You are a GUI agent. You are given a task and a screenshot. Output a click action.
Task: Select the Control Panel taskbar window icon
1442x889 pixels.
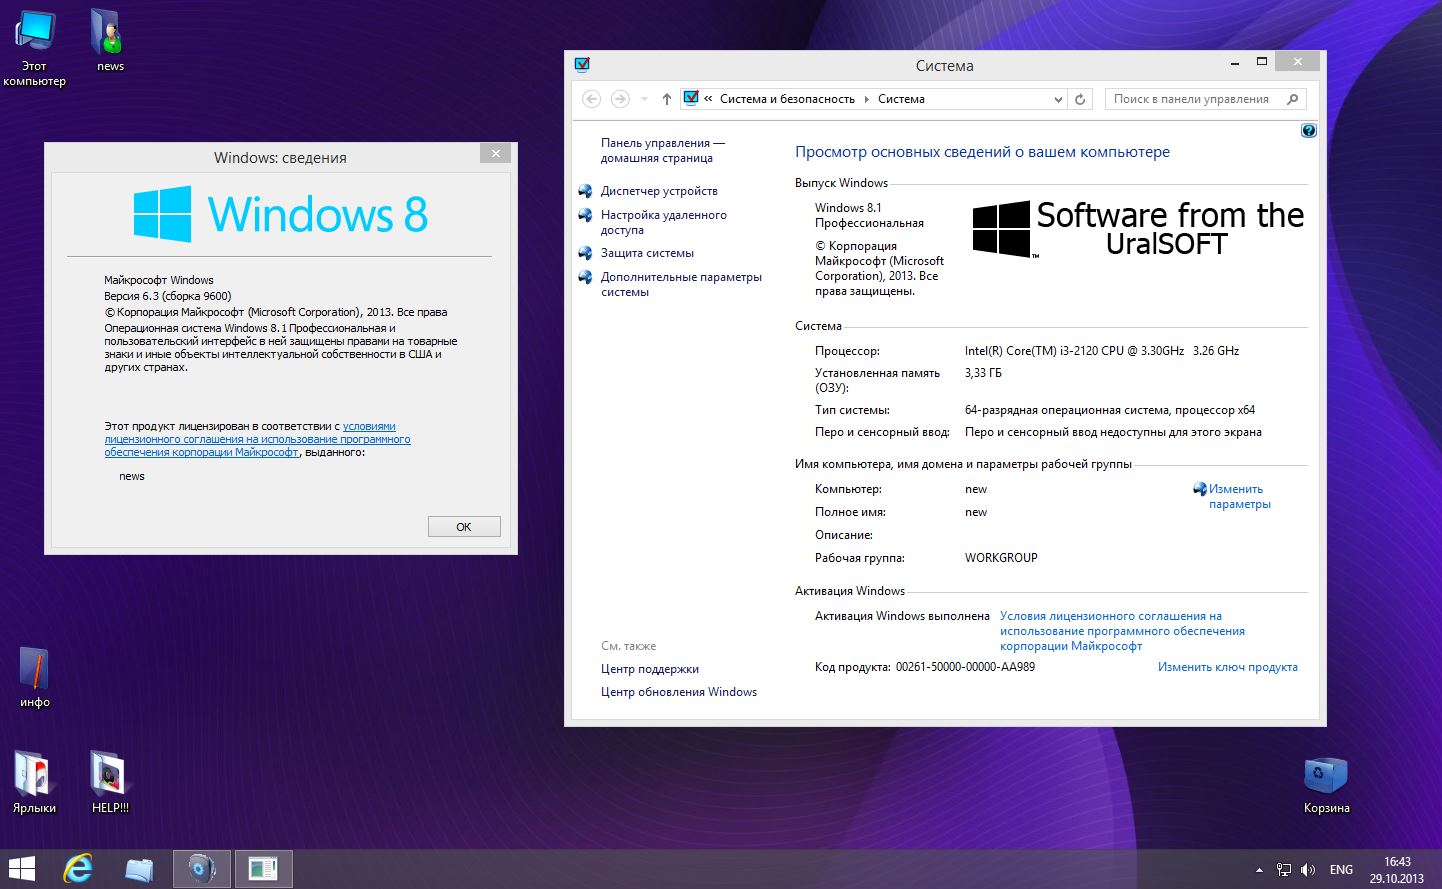pyautogui.click(x=263, y=869)
